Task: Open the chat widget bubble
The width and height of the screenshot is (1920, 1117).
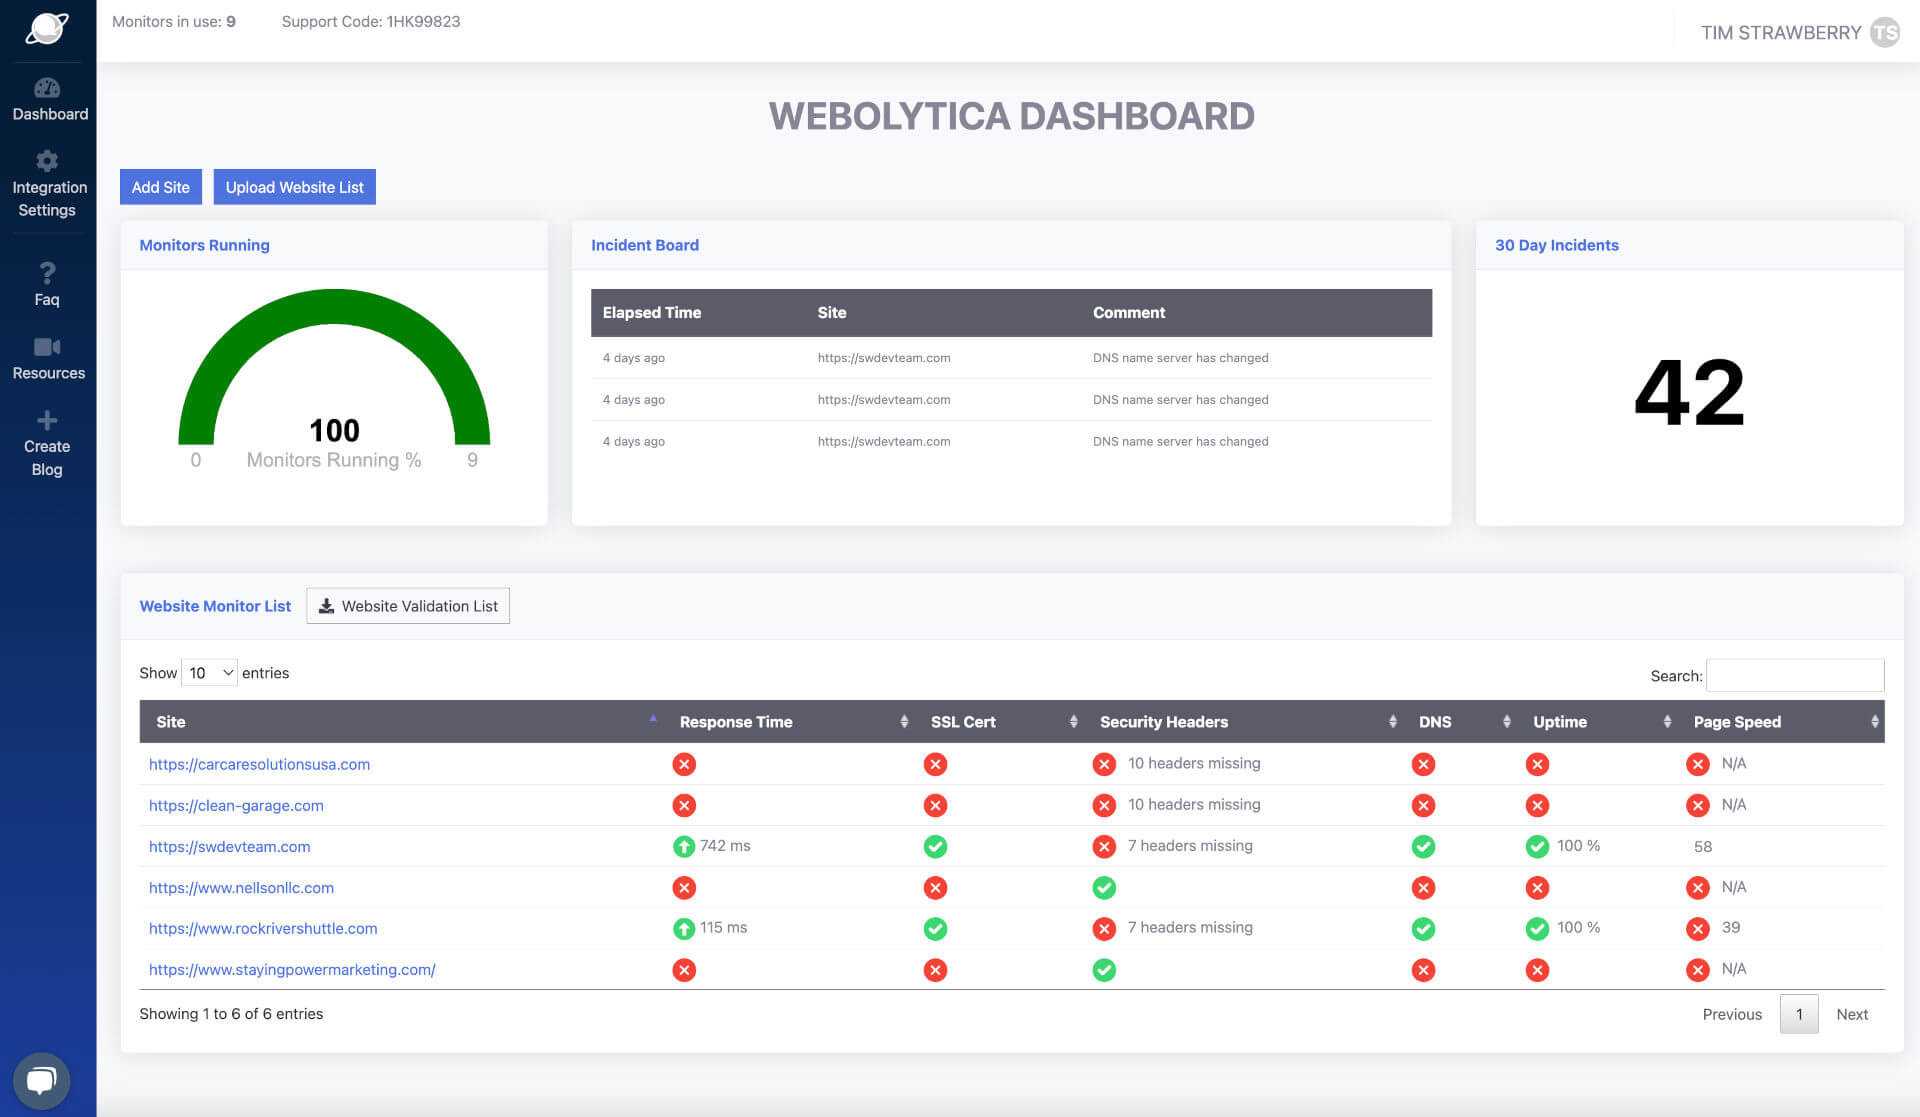Action: click(42, 1080)
